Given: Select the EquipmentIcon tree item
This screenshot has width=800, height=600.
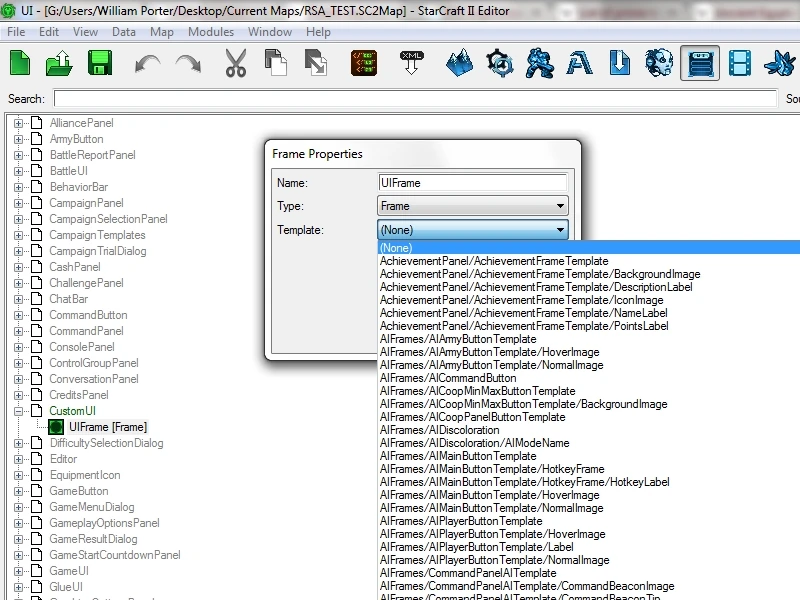Looking at the screenshot, I should tap(85, 475).
